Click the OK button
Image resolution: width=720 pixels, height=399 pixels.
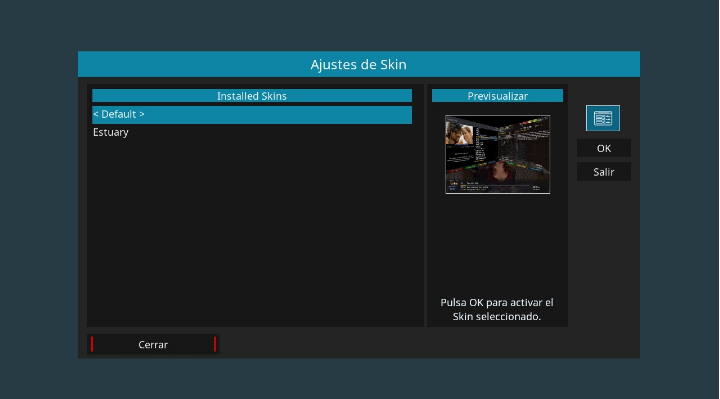pos(603,148)
